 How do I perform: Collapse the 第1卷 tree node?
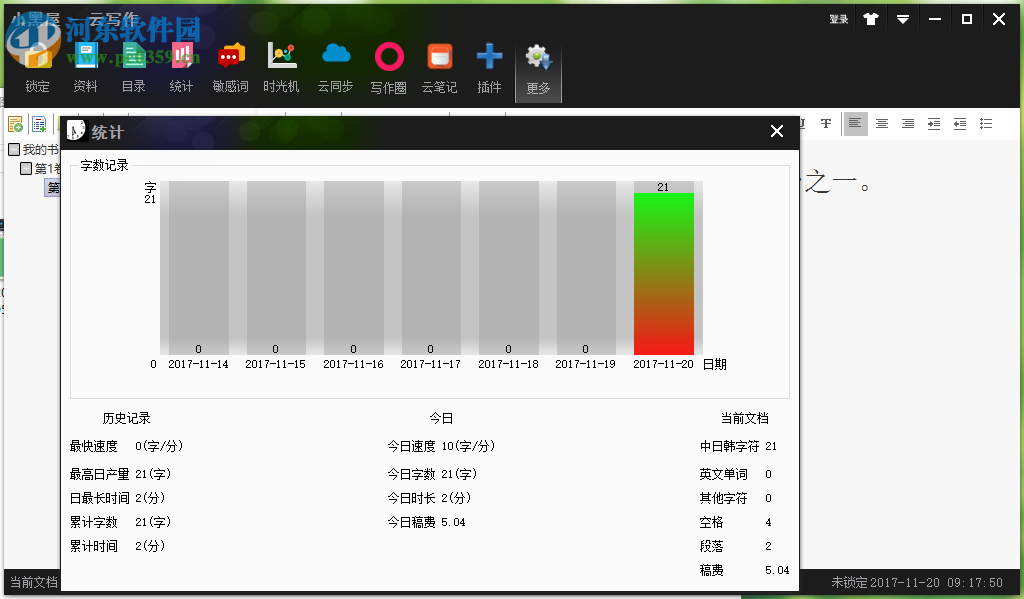(25, 168)
